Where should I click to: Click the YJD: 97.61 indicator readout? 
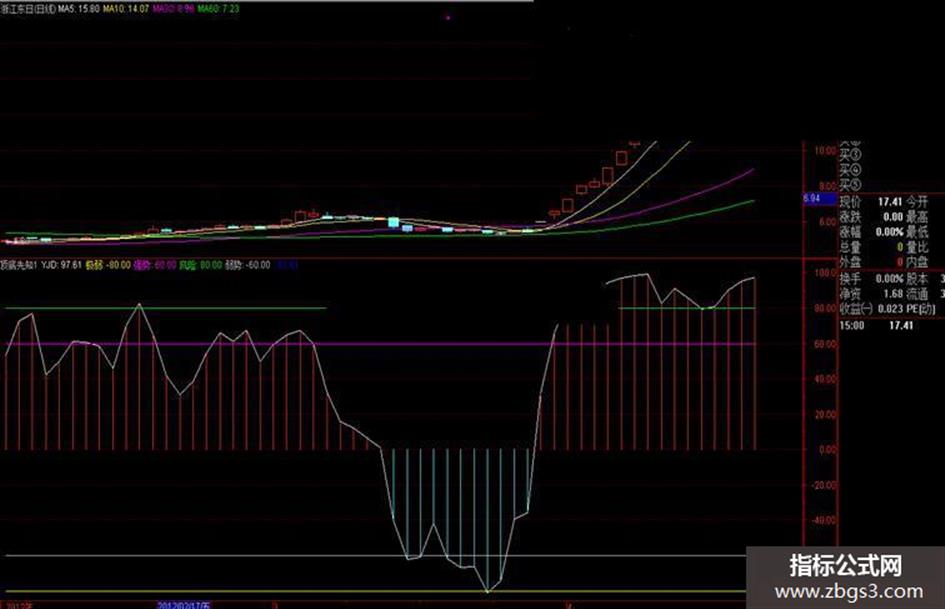click(x=61, y=265)
